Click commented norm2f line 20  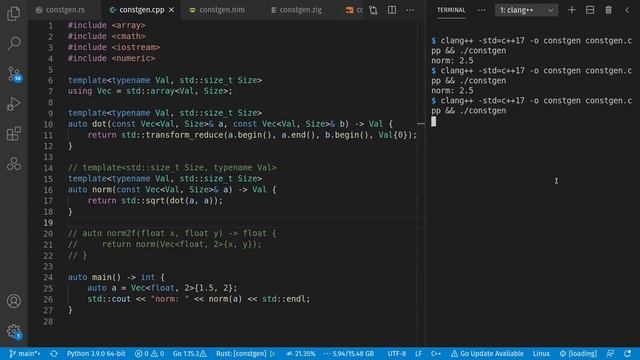click(172, 233)
